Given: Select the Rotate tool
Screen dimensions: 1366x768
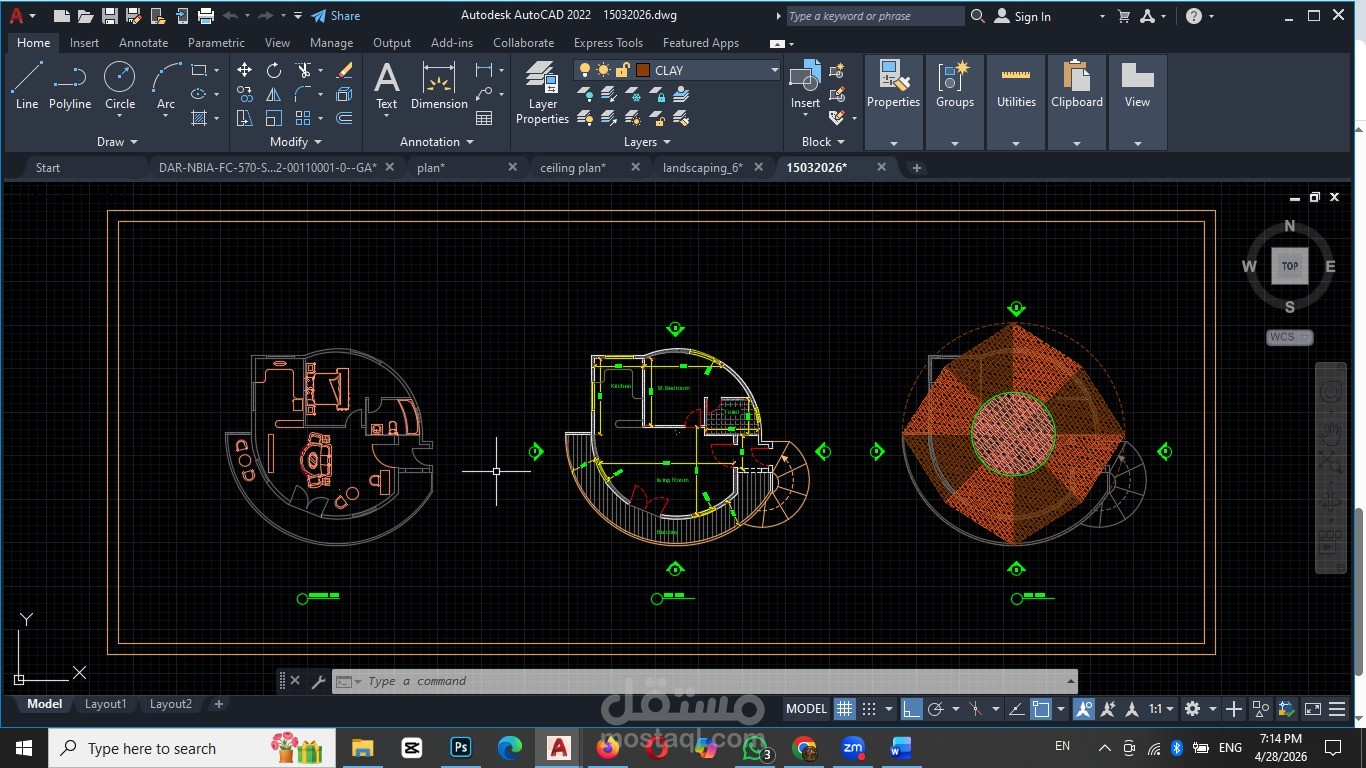Looking at the screenshot, I should tap(274, 70).
